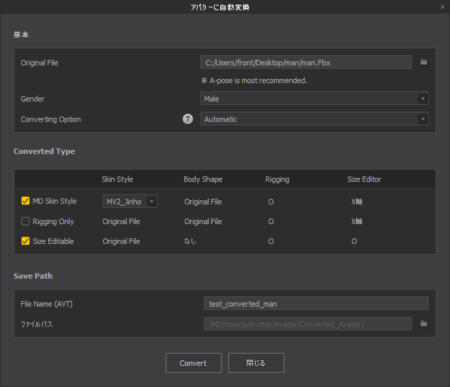Image resolution: width=450 pixels, height=387 pixels.
Task: Click the Converting Option label
Action: point(51,119)
